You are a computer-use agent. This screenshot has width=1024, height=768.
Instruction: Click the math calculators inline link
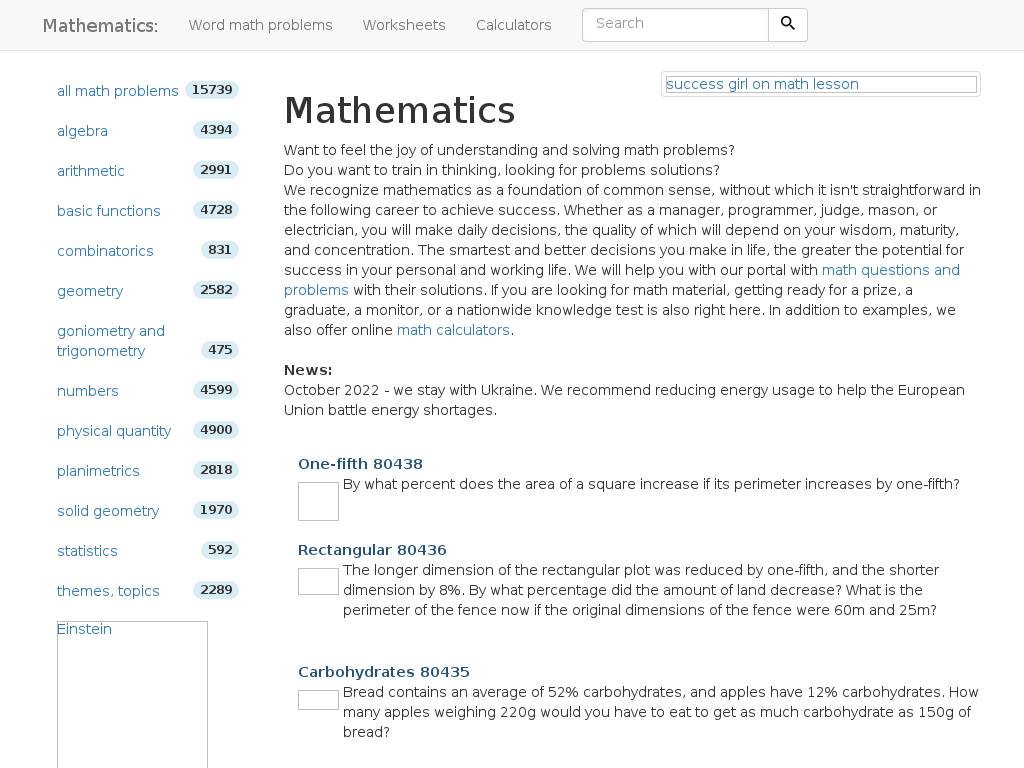pos(453,330)
